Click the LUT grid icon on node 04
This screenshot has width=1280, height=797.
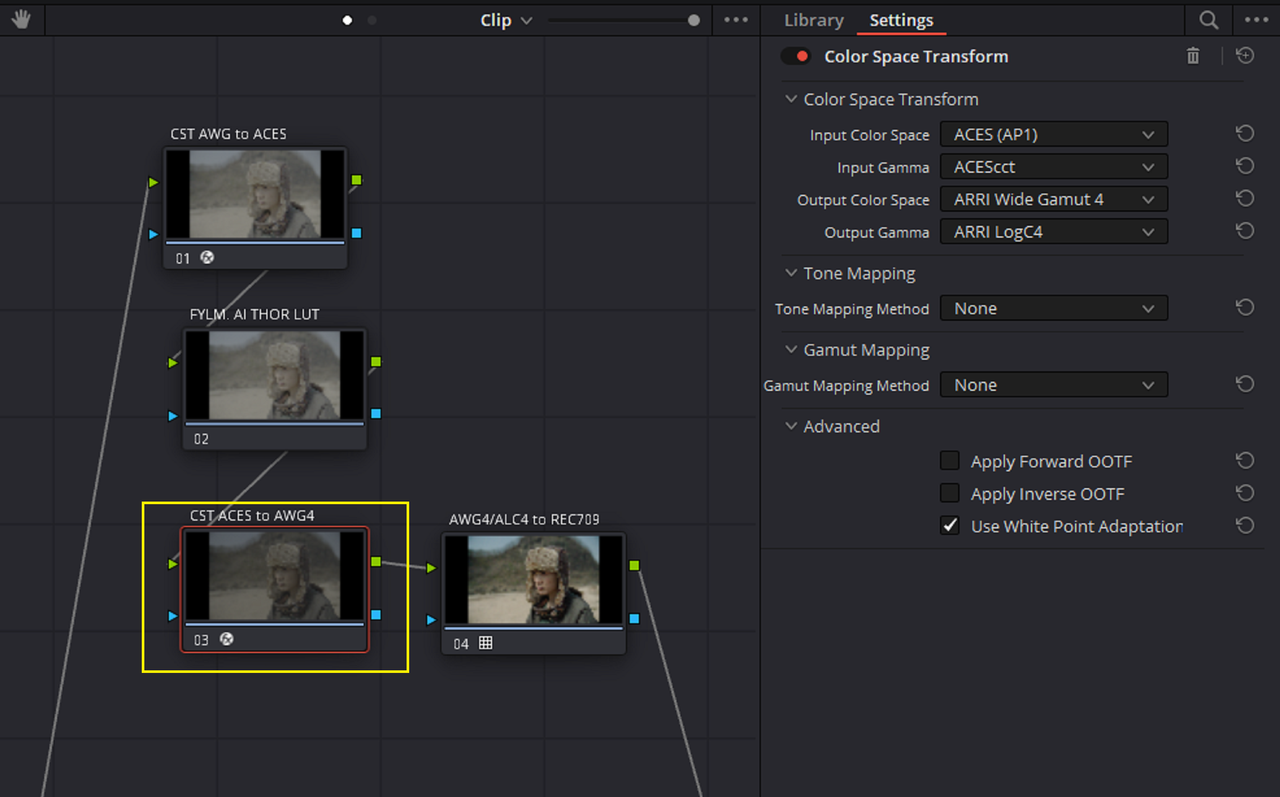click(486, 643)
